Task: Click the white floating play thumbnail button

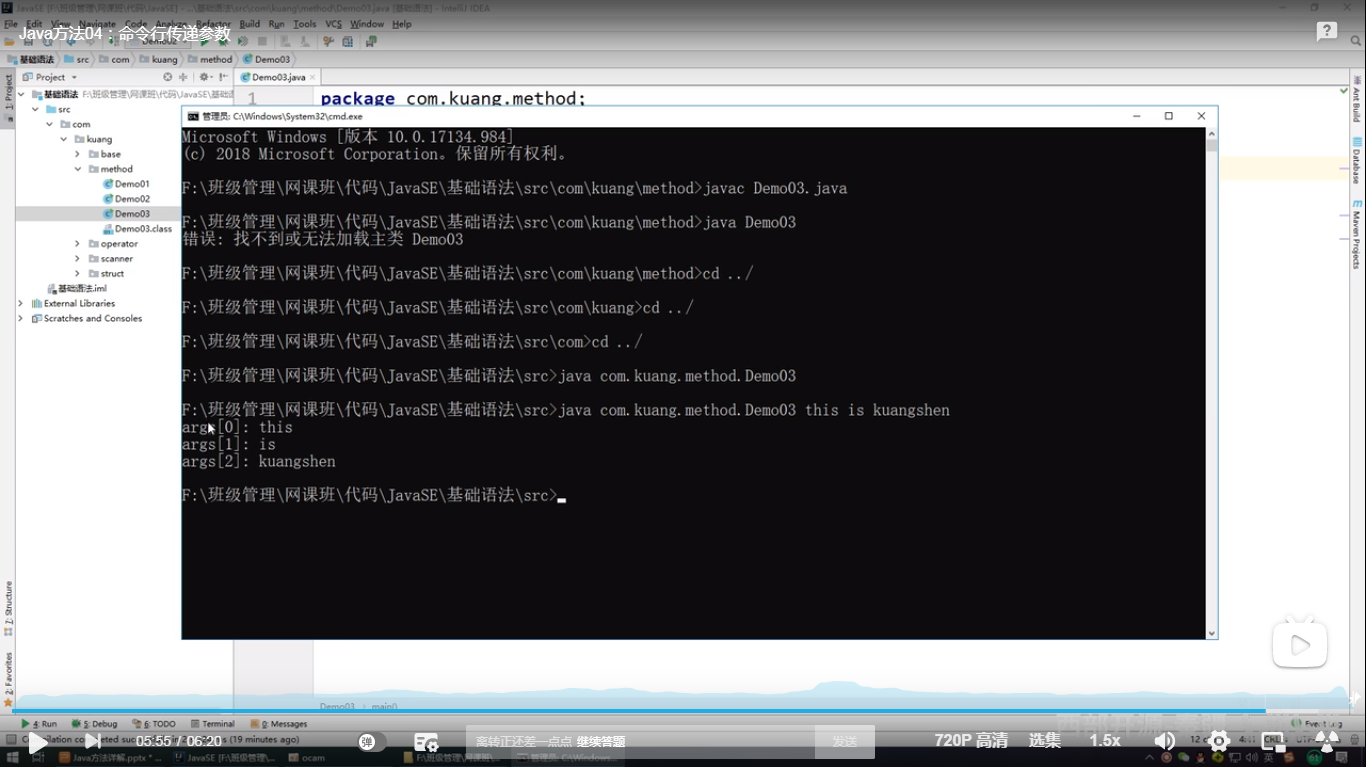Action: (x=1300, y=645)
